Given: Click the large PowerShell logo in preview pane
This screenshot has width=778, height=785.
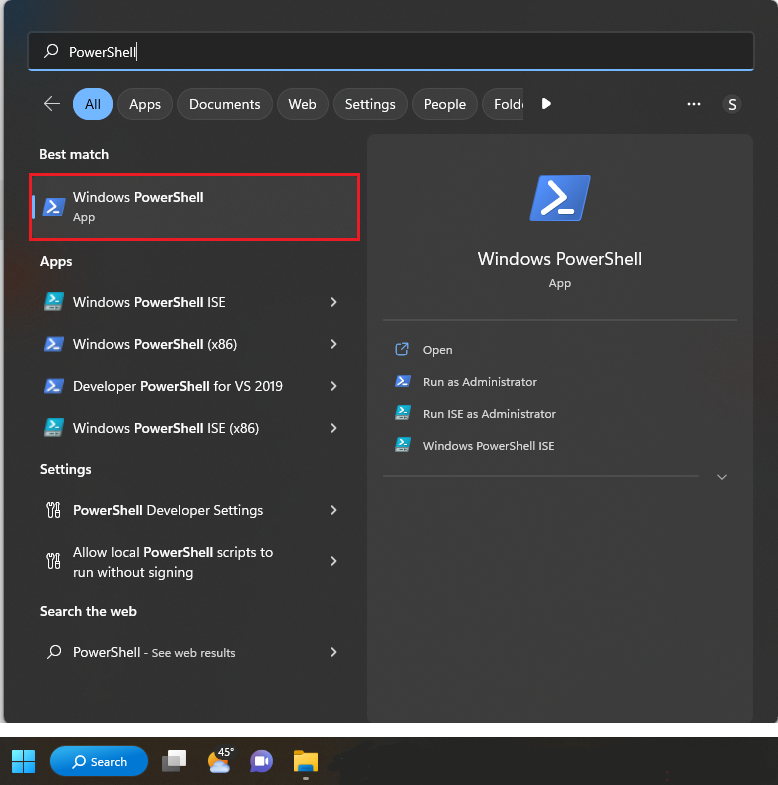Looking at the screenshot, I should pos(560,198).
